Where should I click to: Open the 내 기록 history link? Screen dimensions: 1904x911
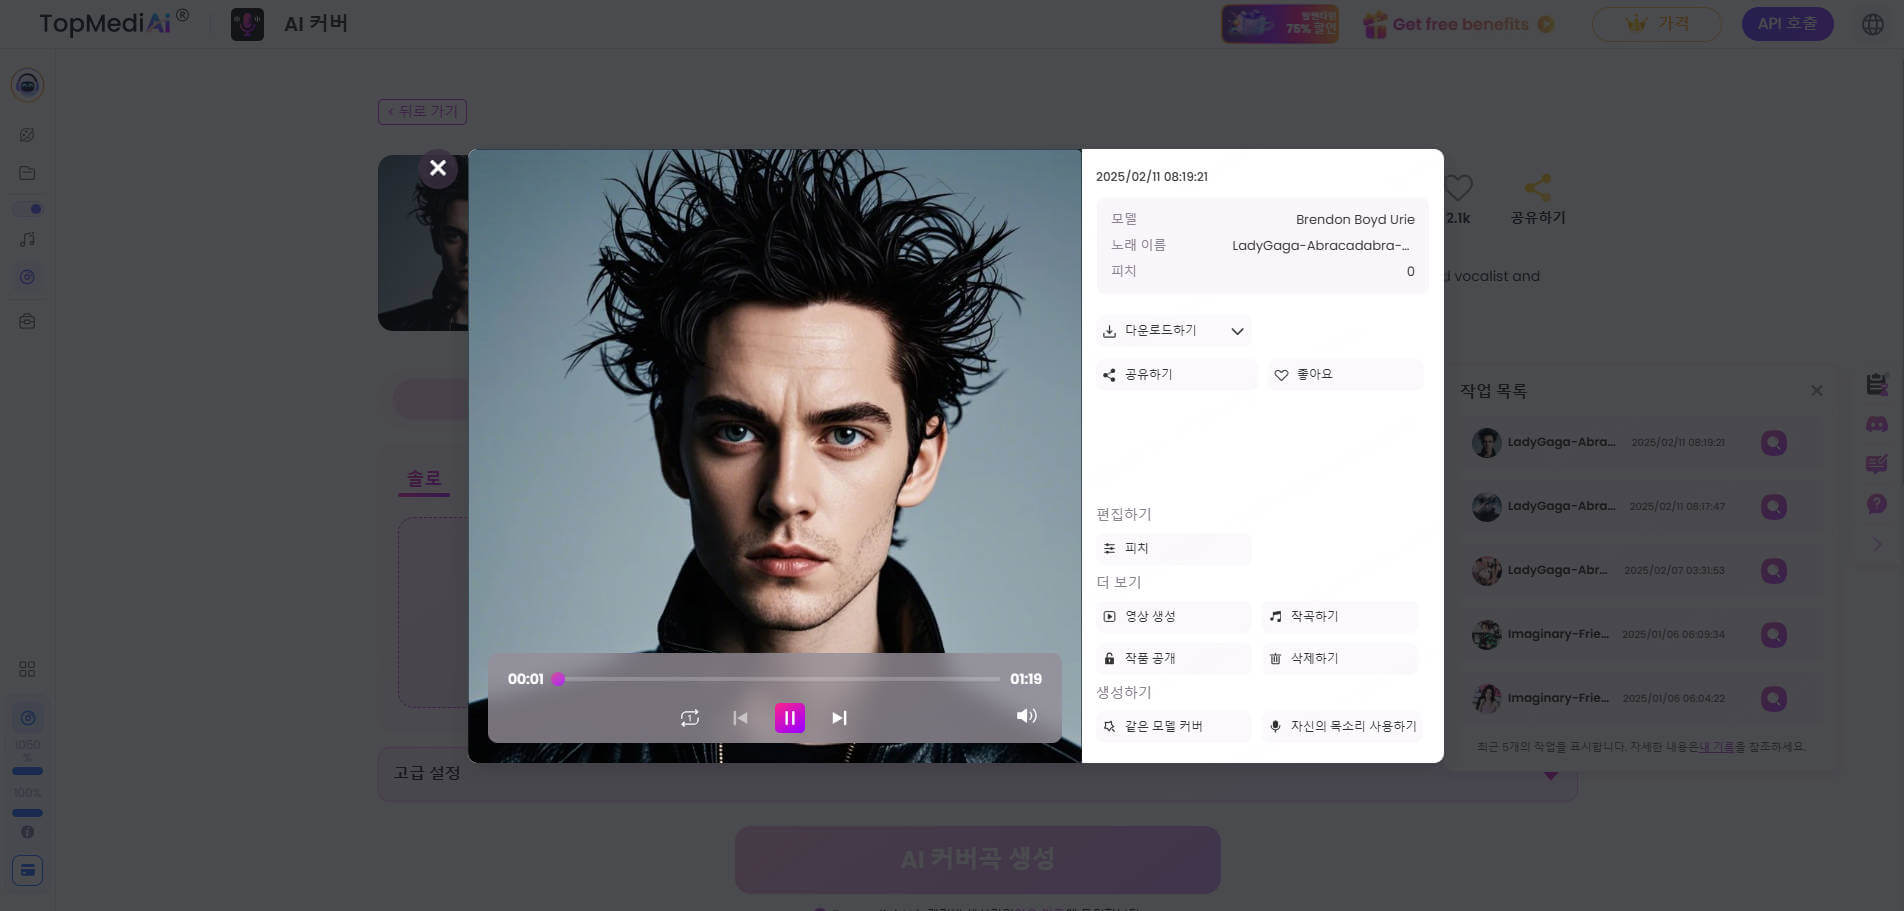click(x=1716, y=747)
